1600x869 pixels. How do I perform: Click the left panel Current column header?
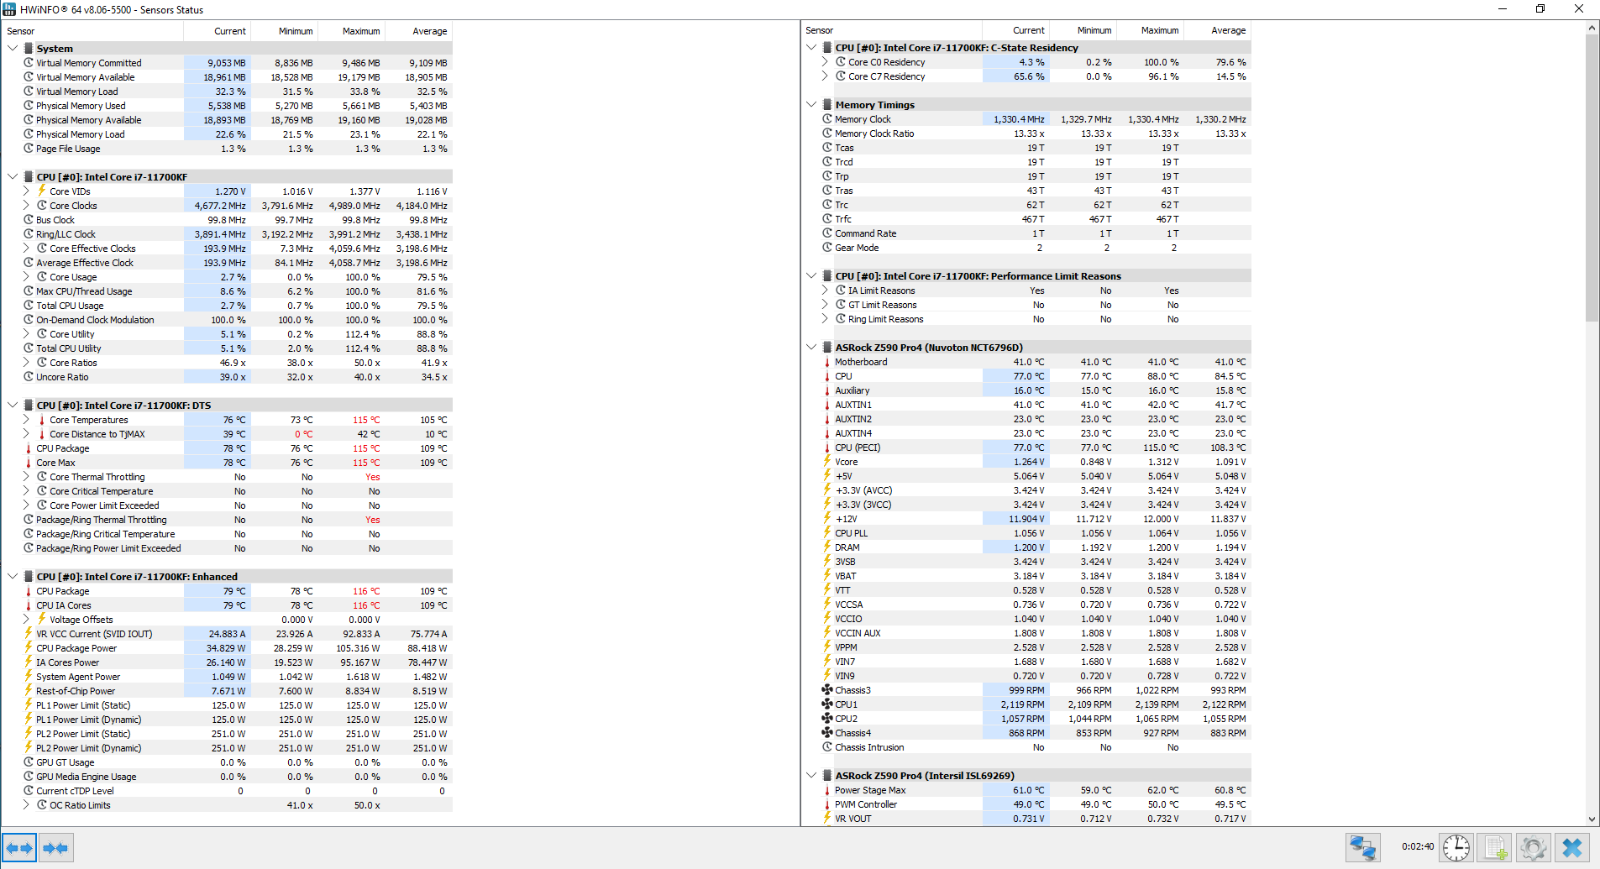(x=217, y=31)
